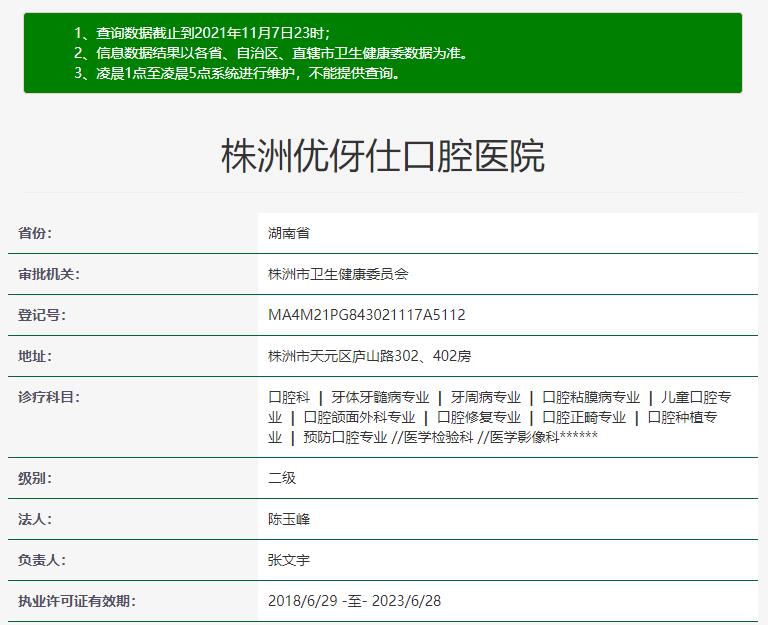This screenshot has height=625, width=768.
Task: Click 预防口腔专业 entry
Action: [345, 437]
